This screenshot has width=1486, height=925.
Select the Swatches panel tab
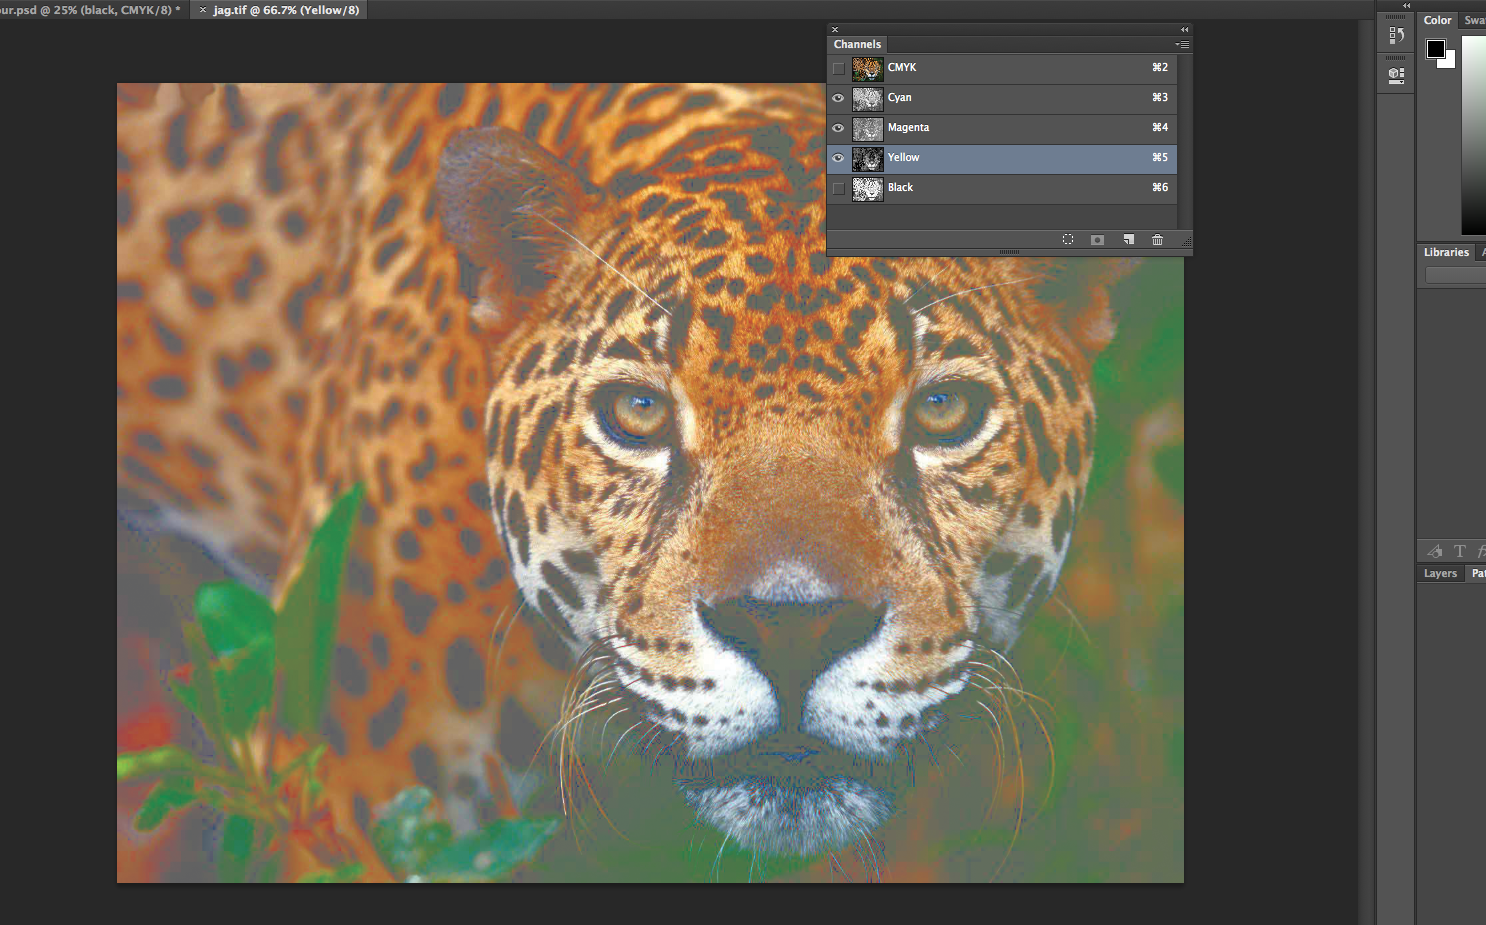1474,20
